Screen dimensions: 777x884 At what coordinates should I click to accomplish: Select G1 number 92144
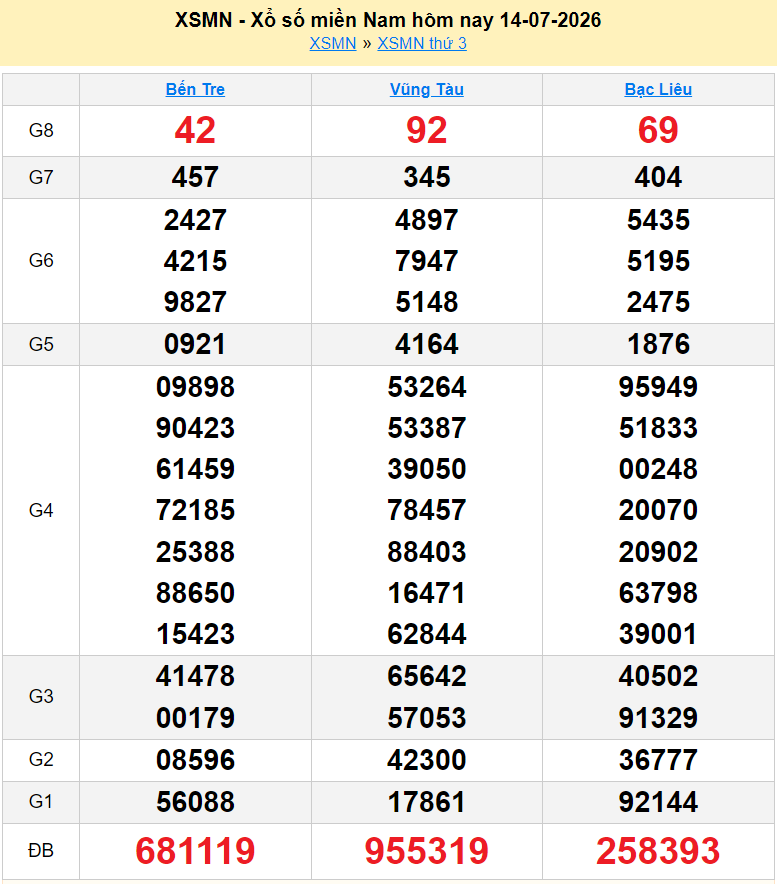[x=658, y=802]
